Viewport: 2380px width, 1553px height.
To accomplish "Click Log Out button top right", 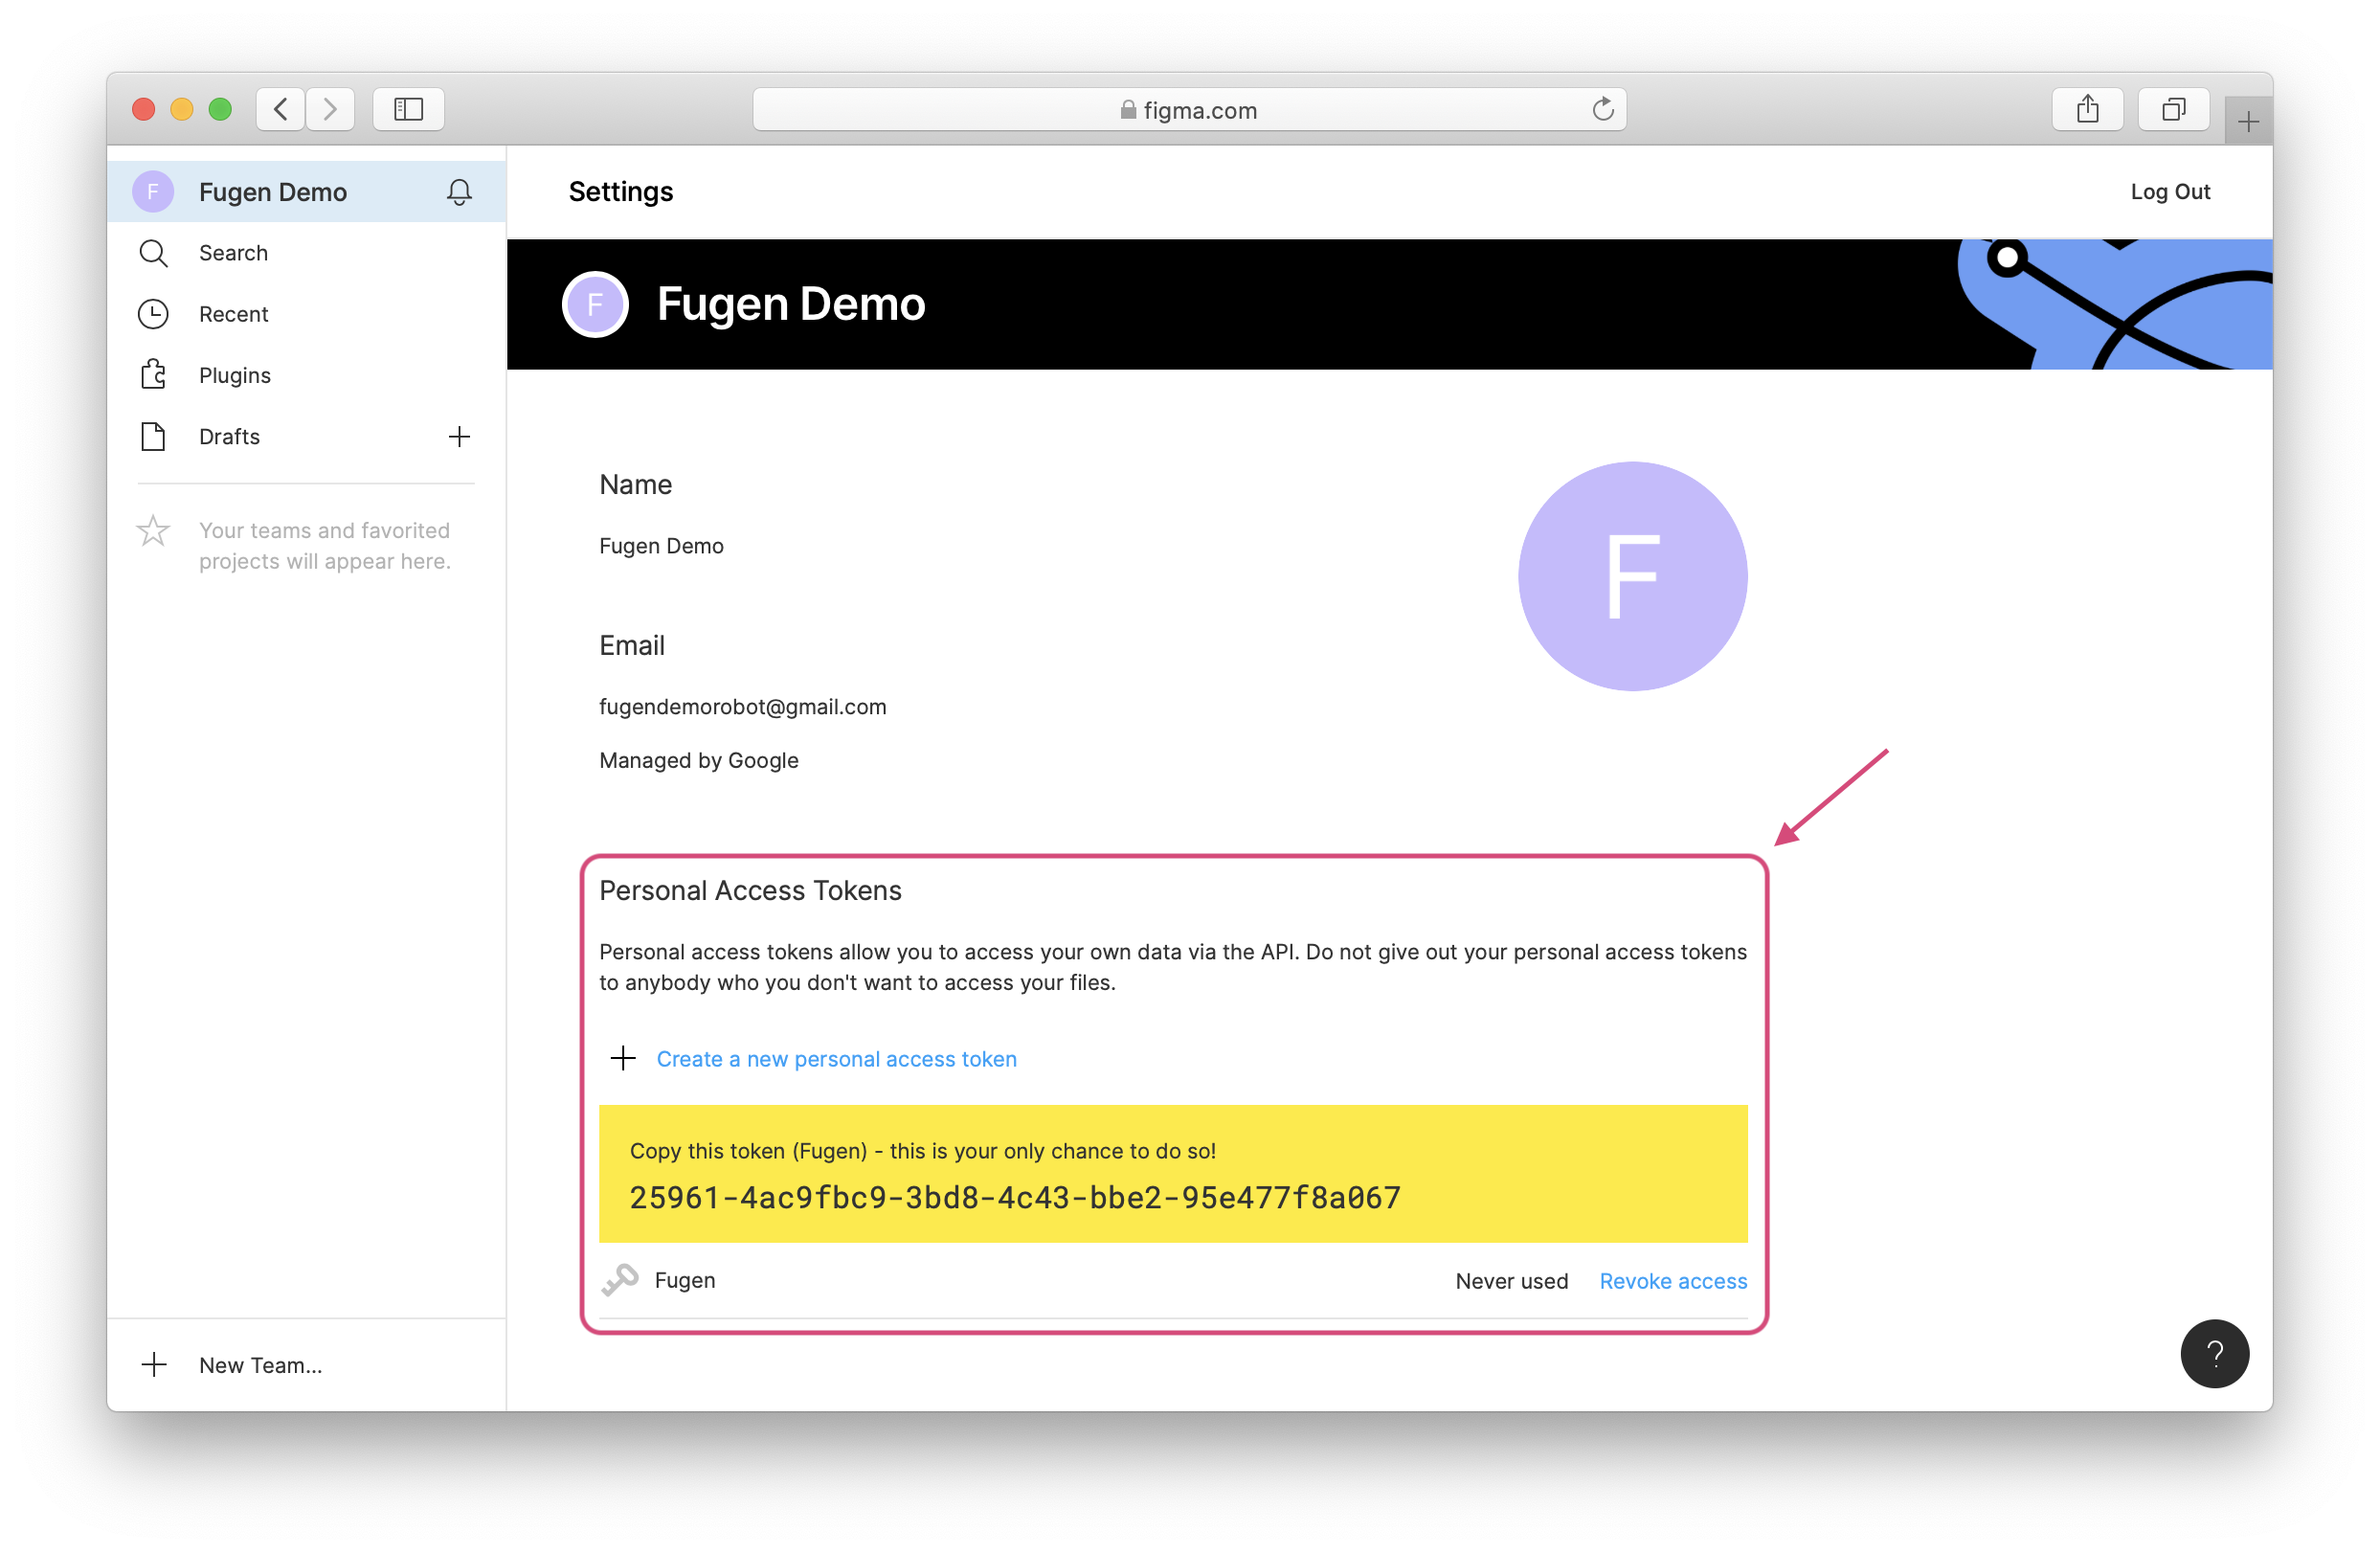I will point(2170,192).
